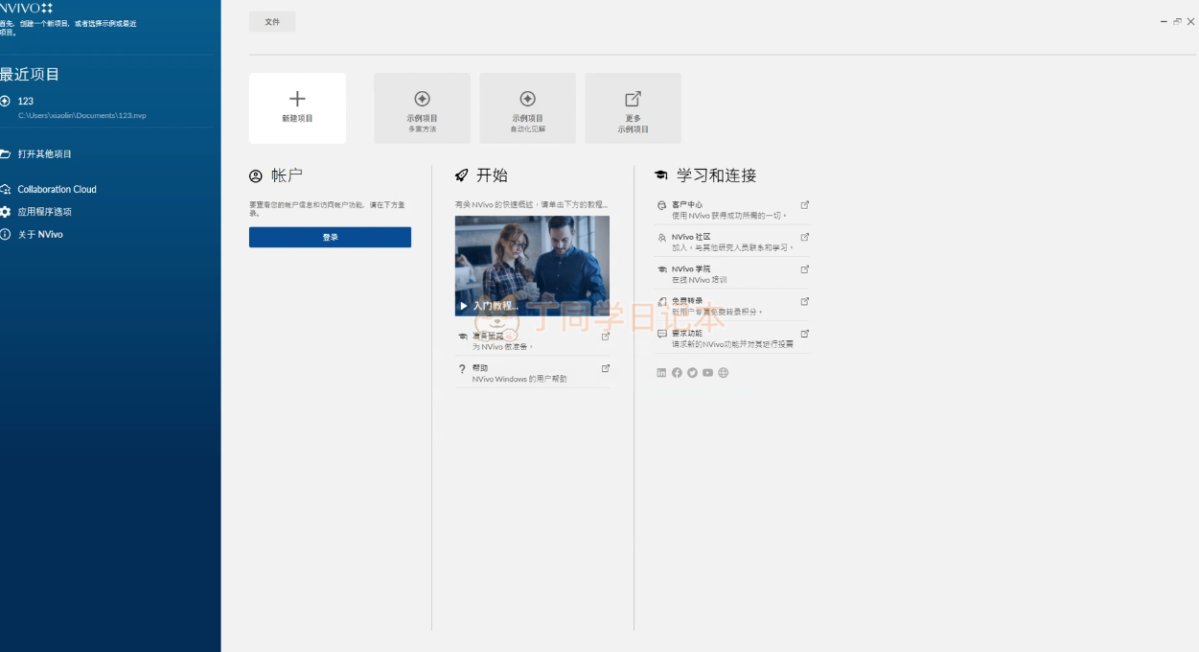Open the 文件 menu
The image size is (1199, 652).
(x=272, y=22)
